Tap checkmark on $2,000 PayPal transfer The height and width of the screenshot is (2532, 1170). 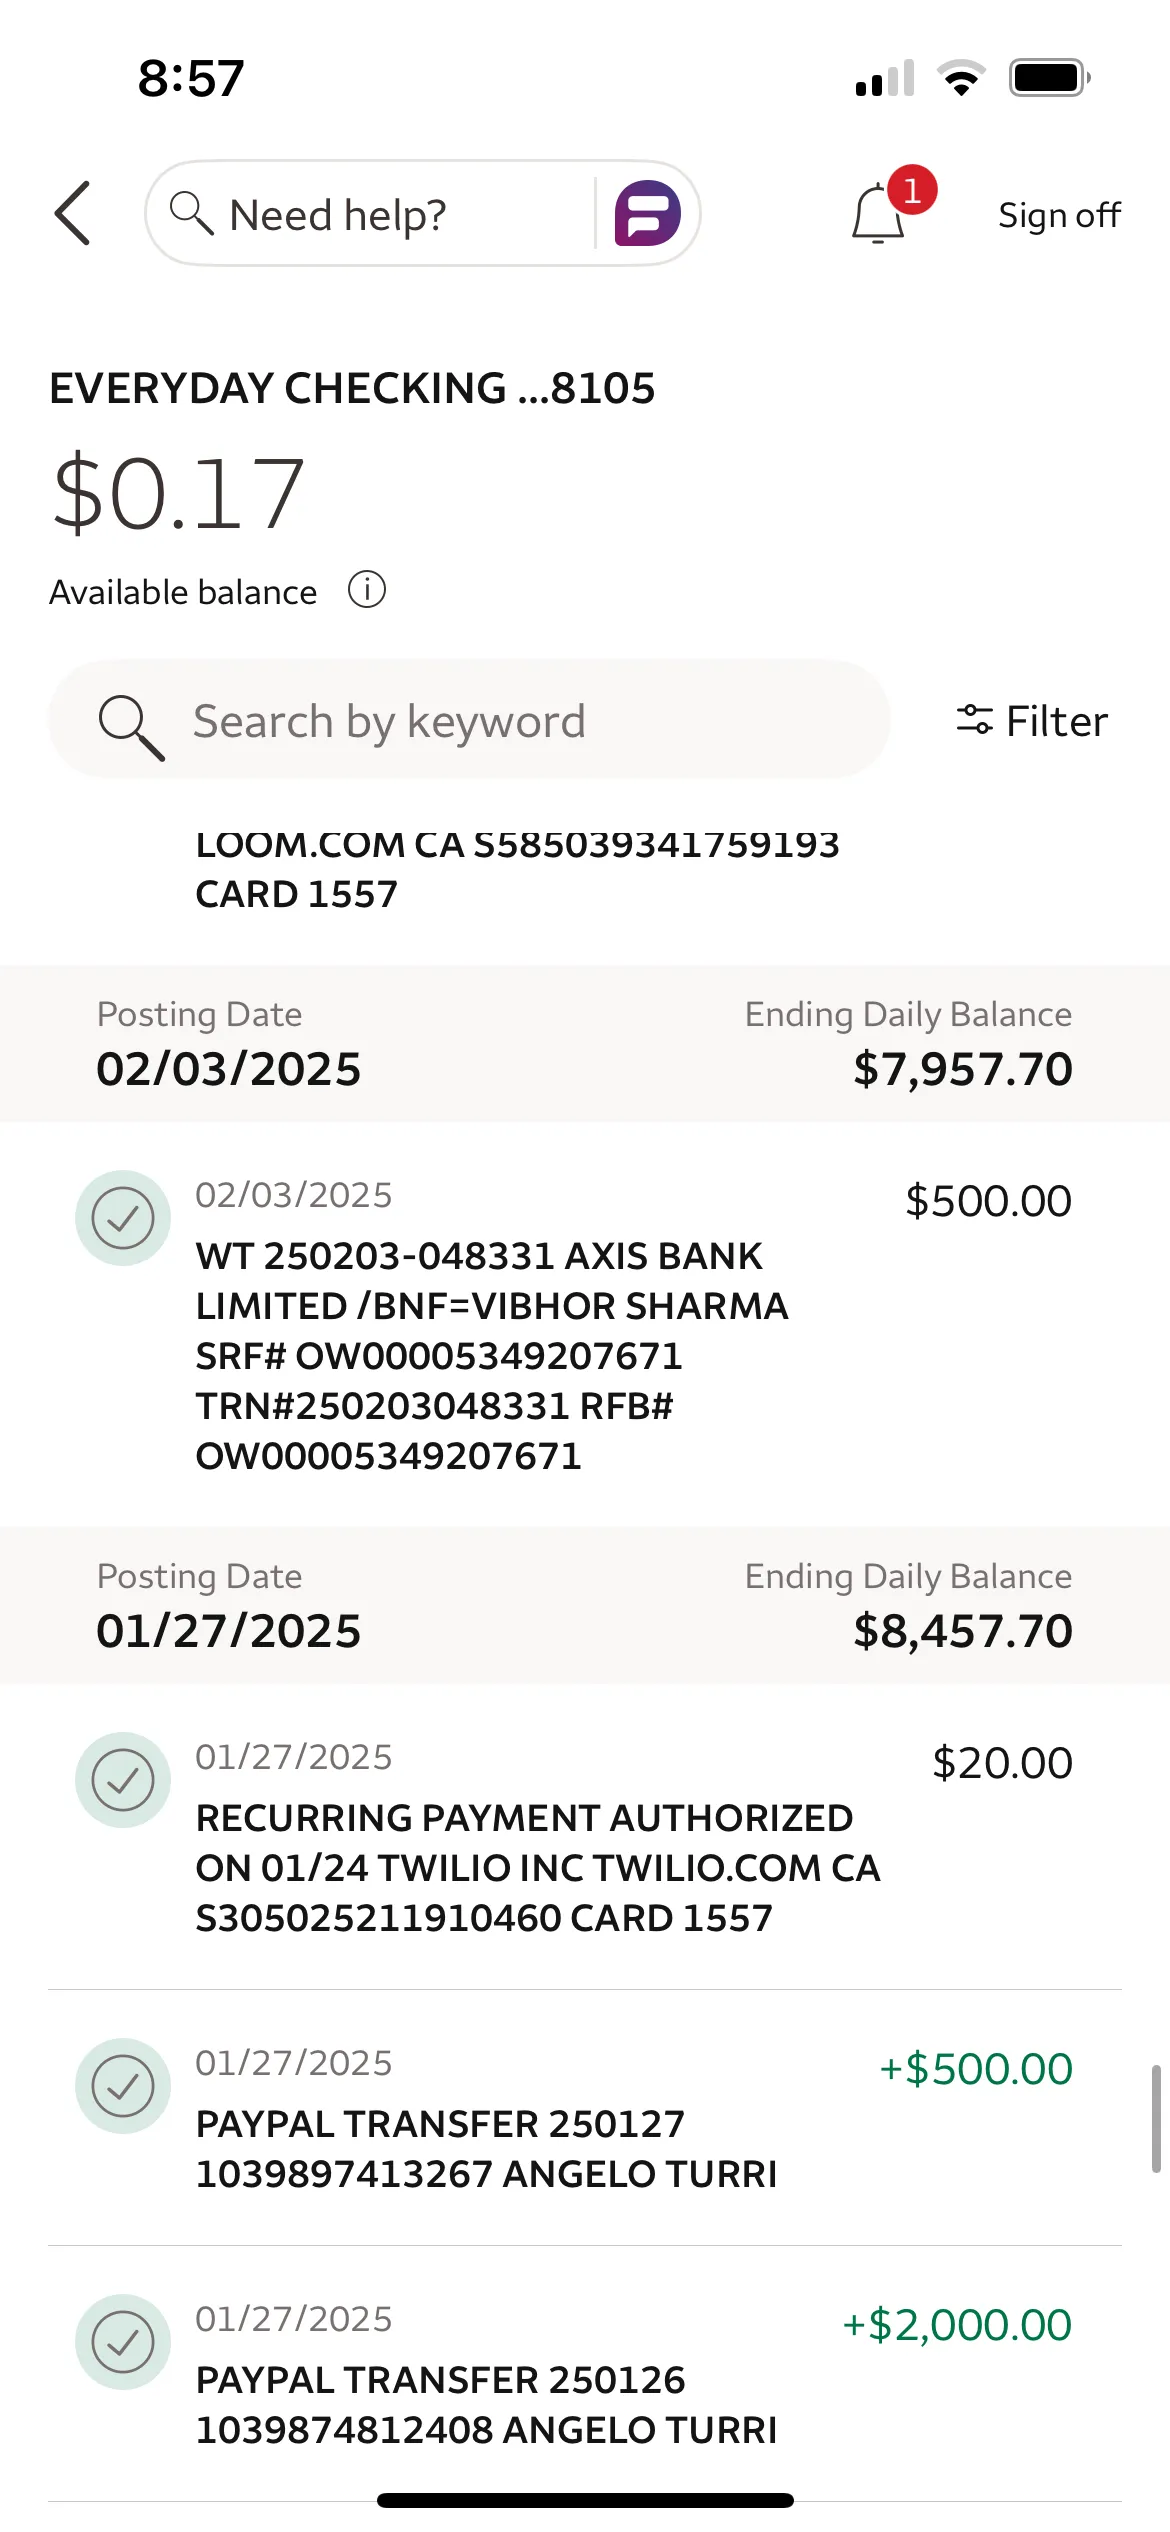coord(123,2342)
